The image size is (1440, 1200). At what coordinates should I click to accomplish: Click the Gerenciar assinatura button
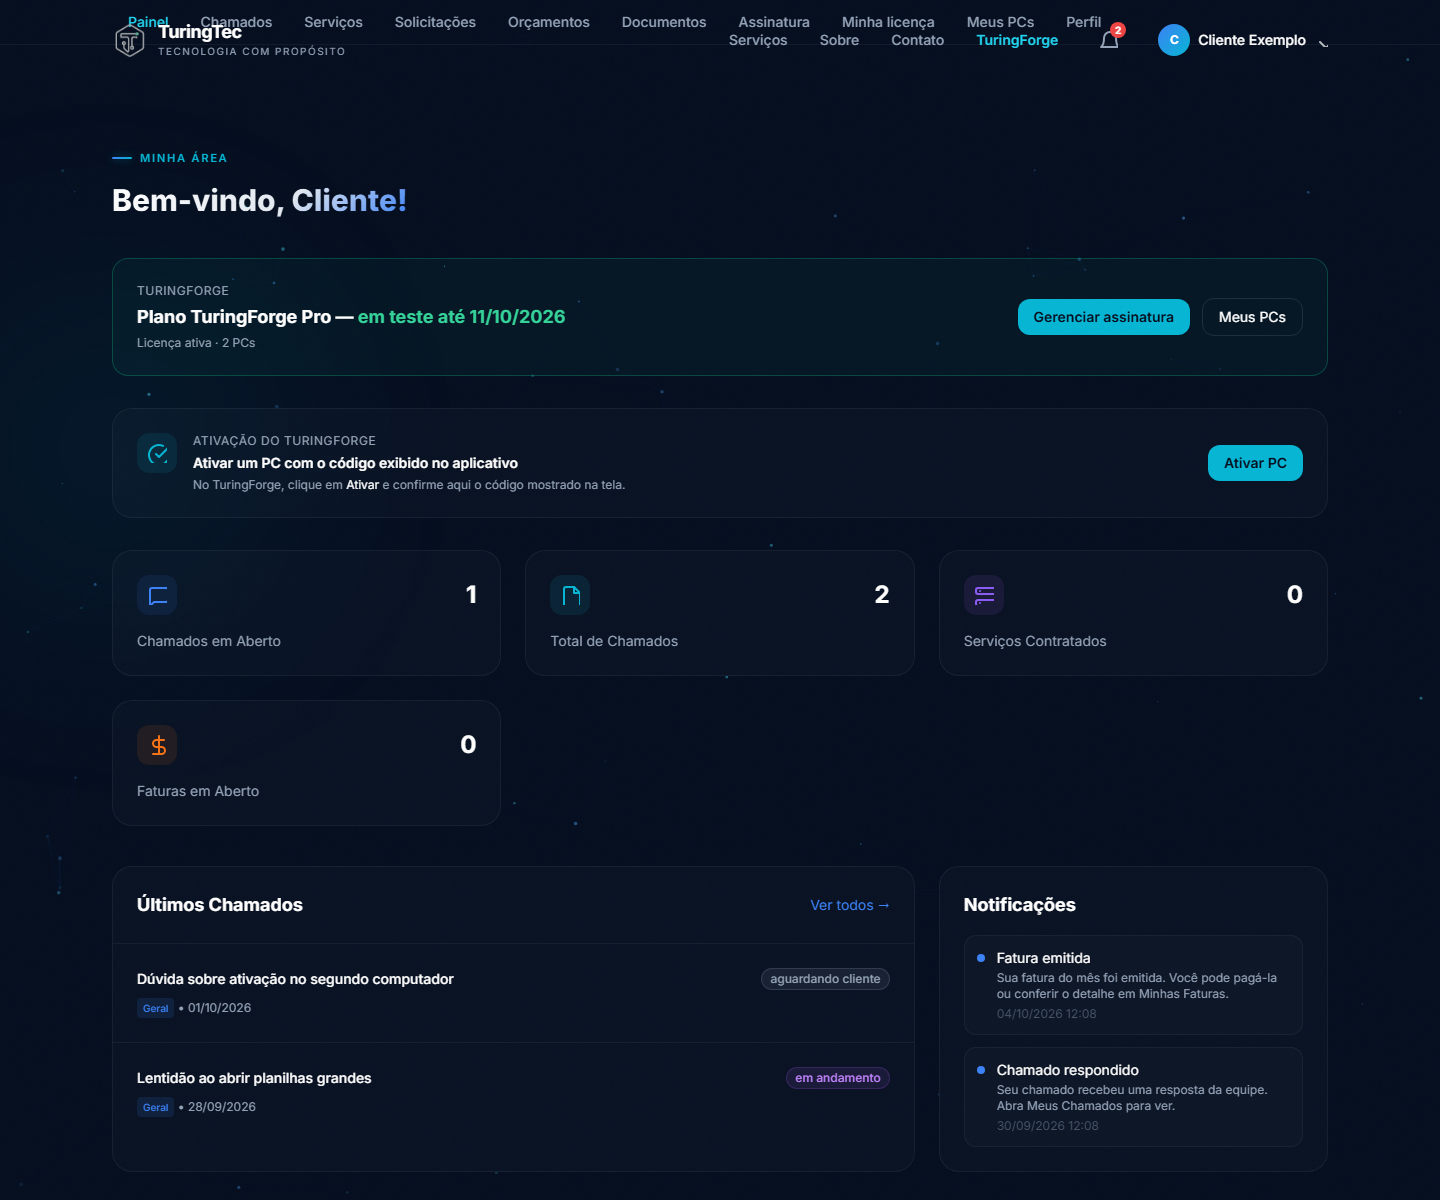coord(1103,317)
